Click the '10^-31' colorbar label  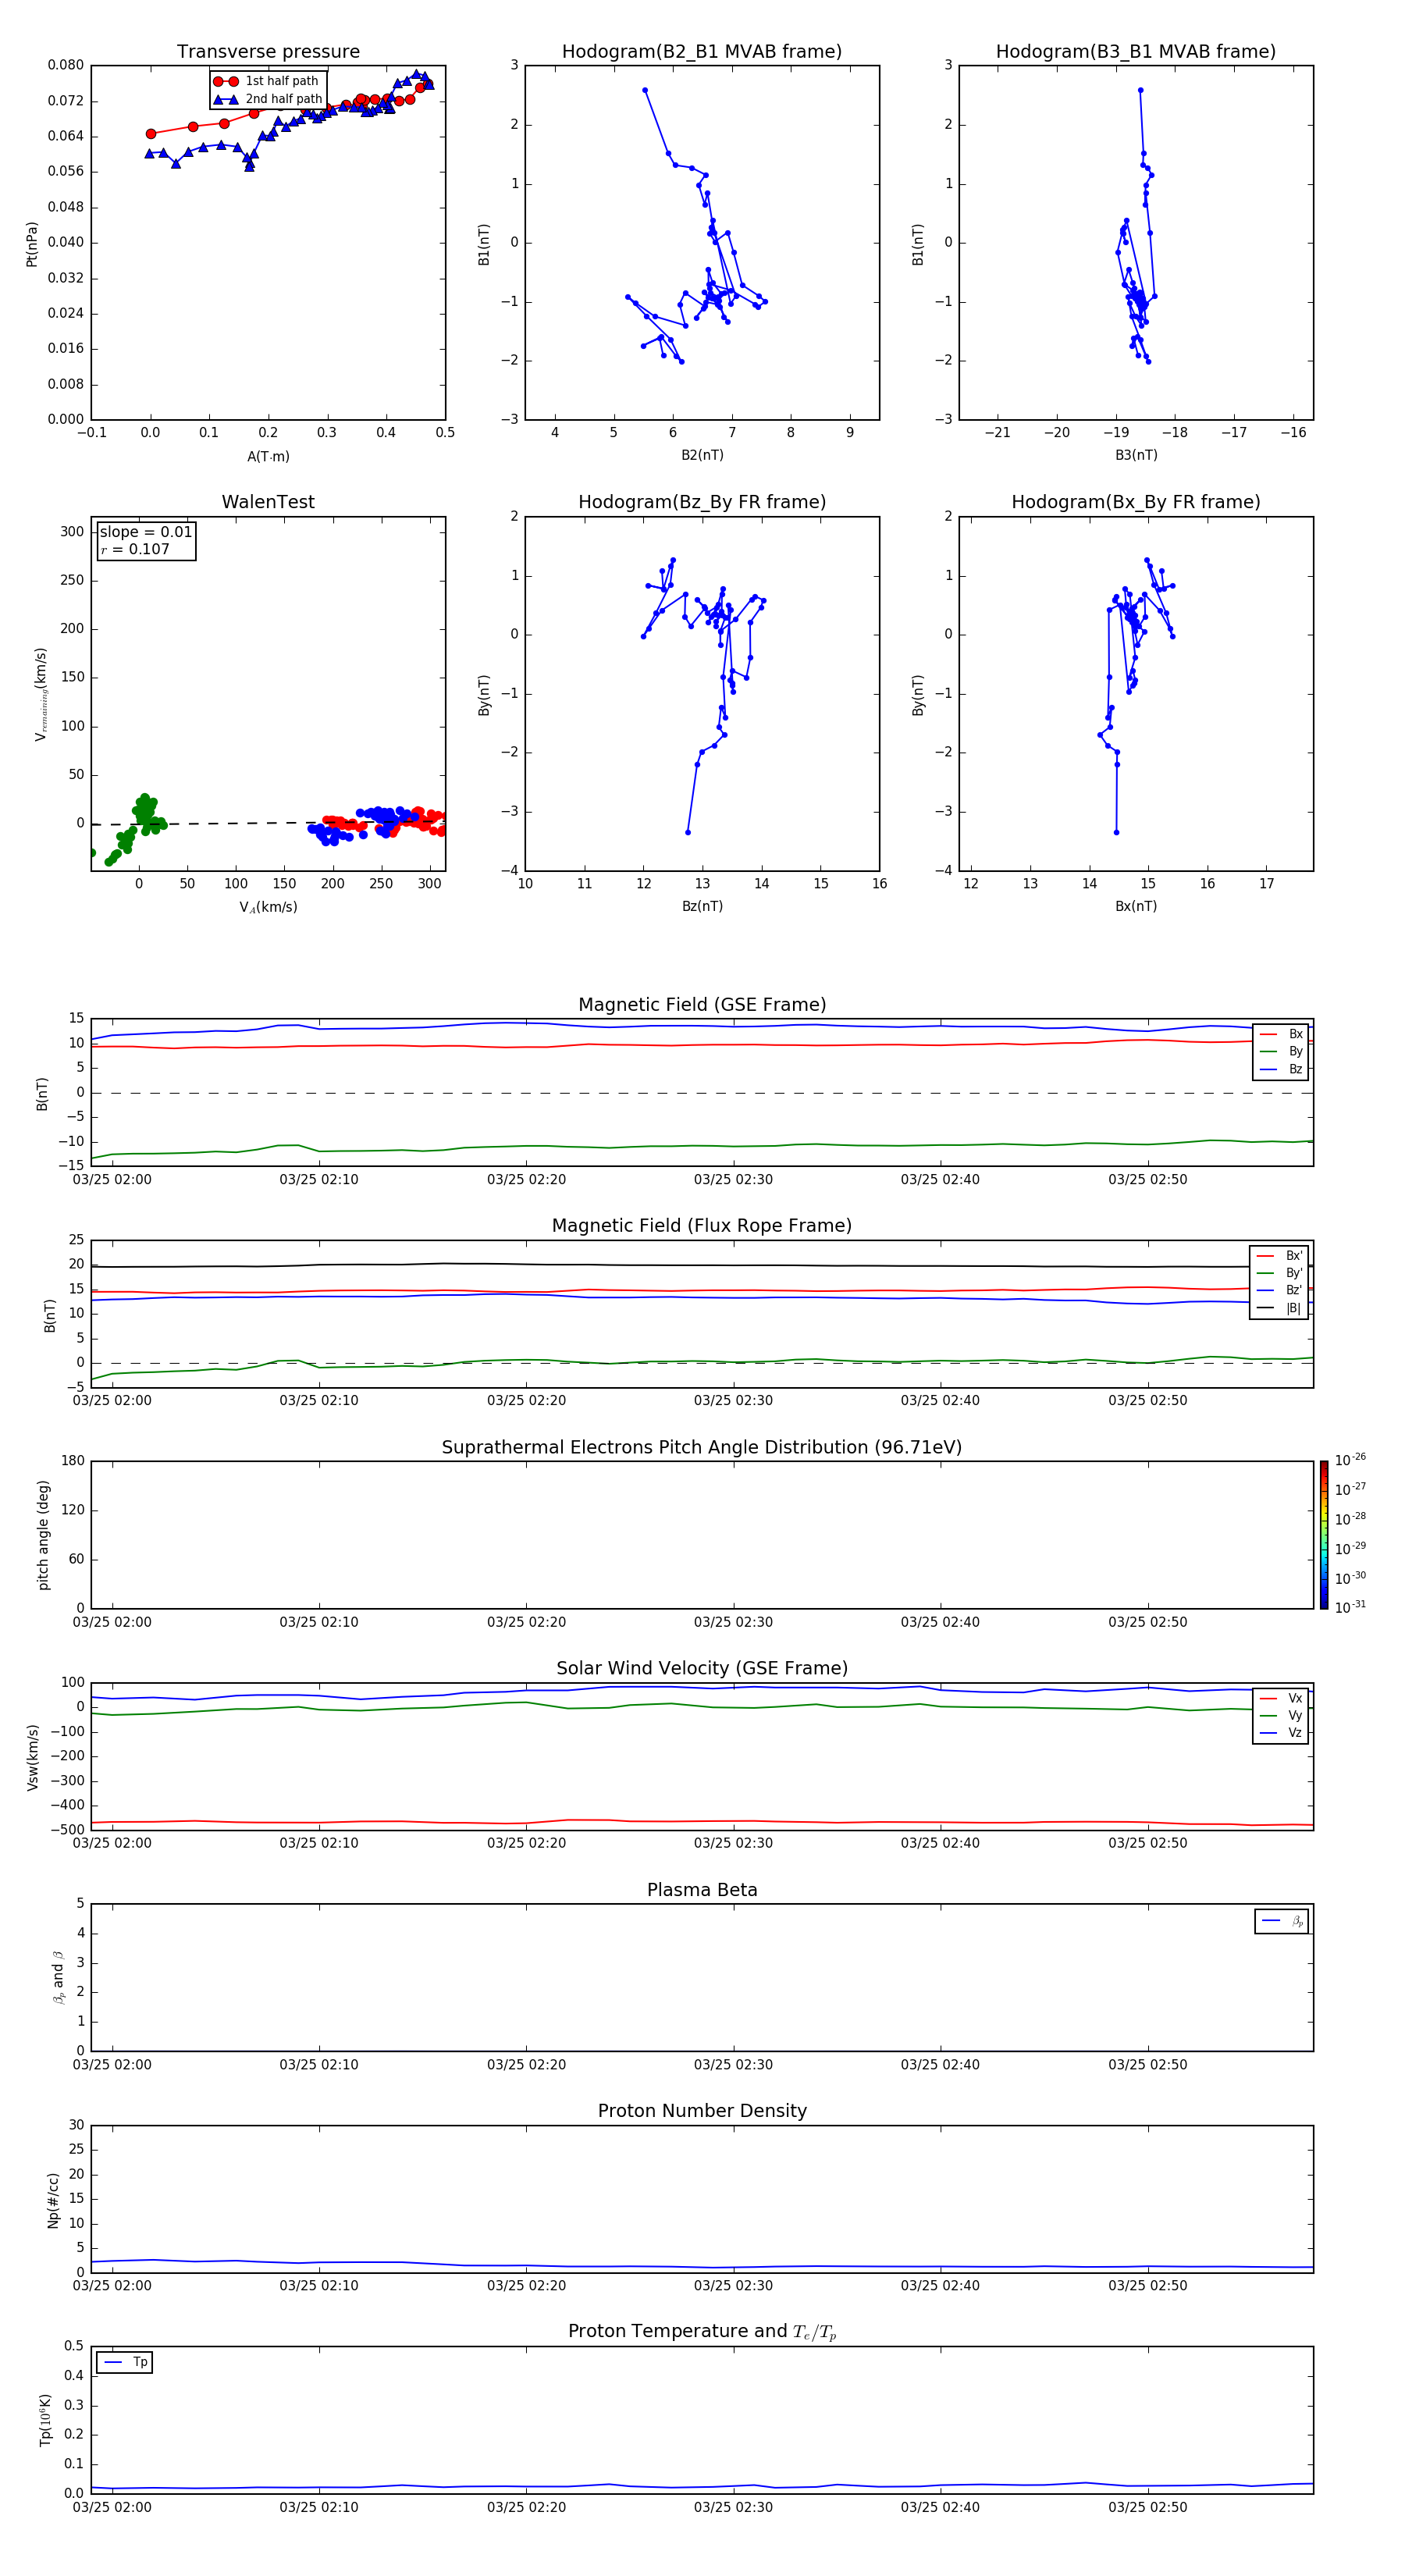[1350, 1607]
